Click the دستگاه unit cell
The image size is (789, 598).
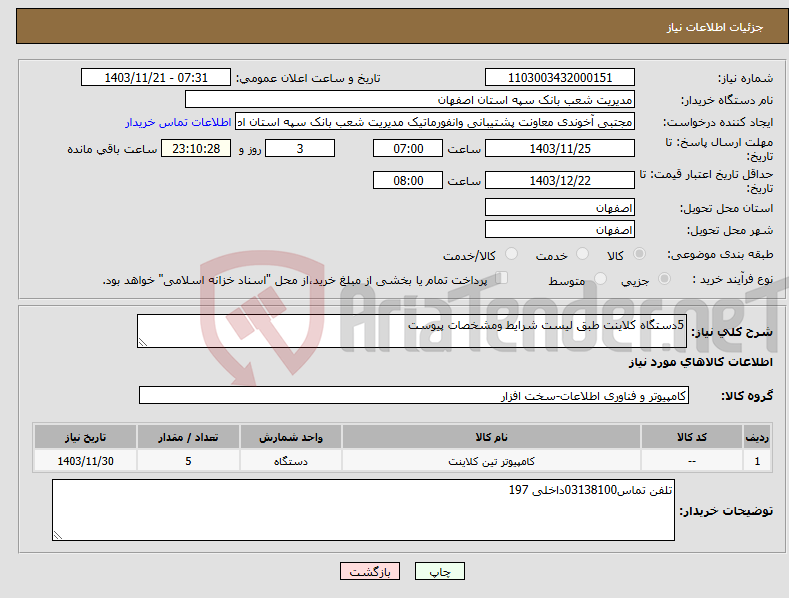291,461
